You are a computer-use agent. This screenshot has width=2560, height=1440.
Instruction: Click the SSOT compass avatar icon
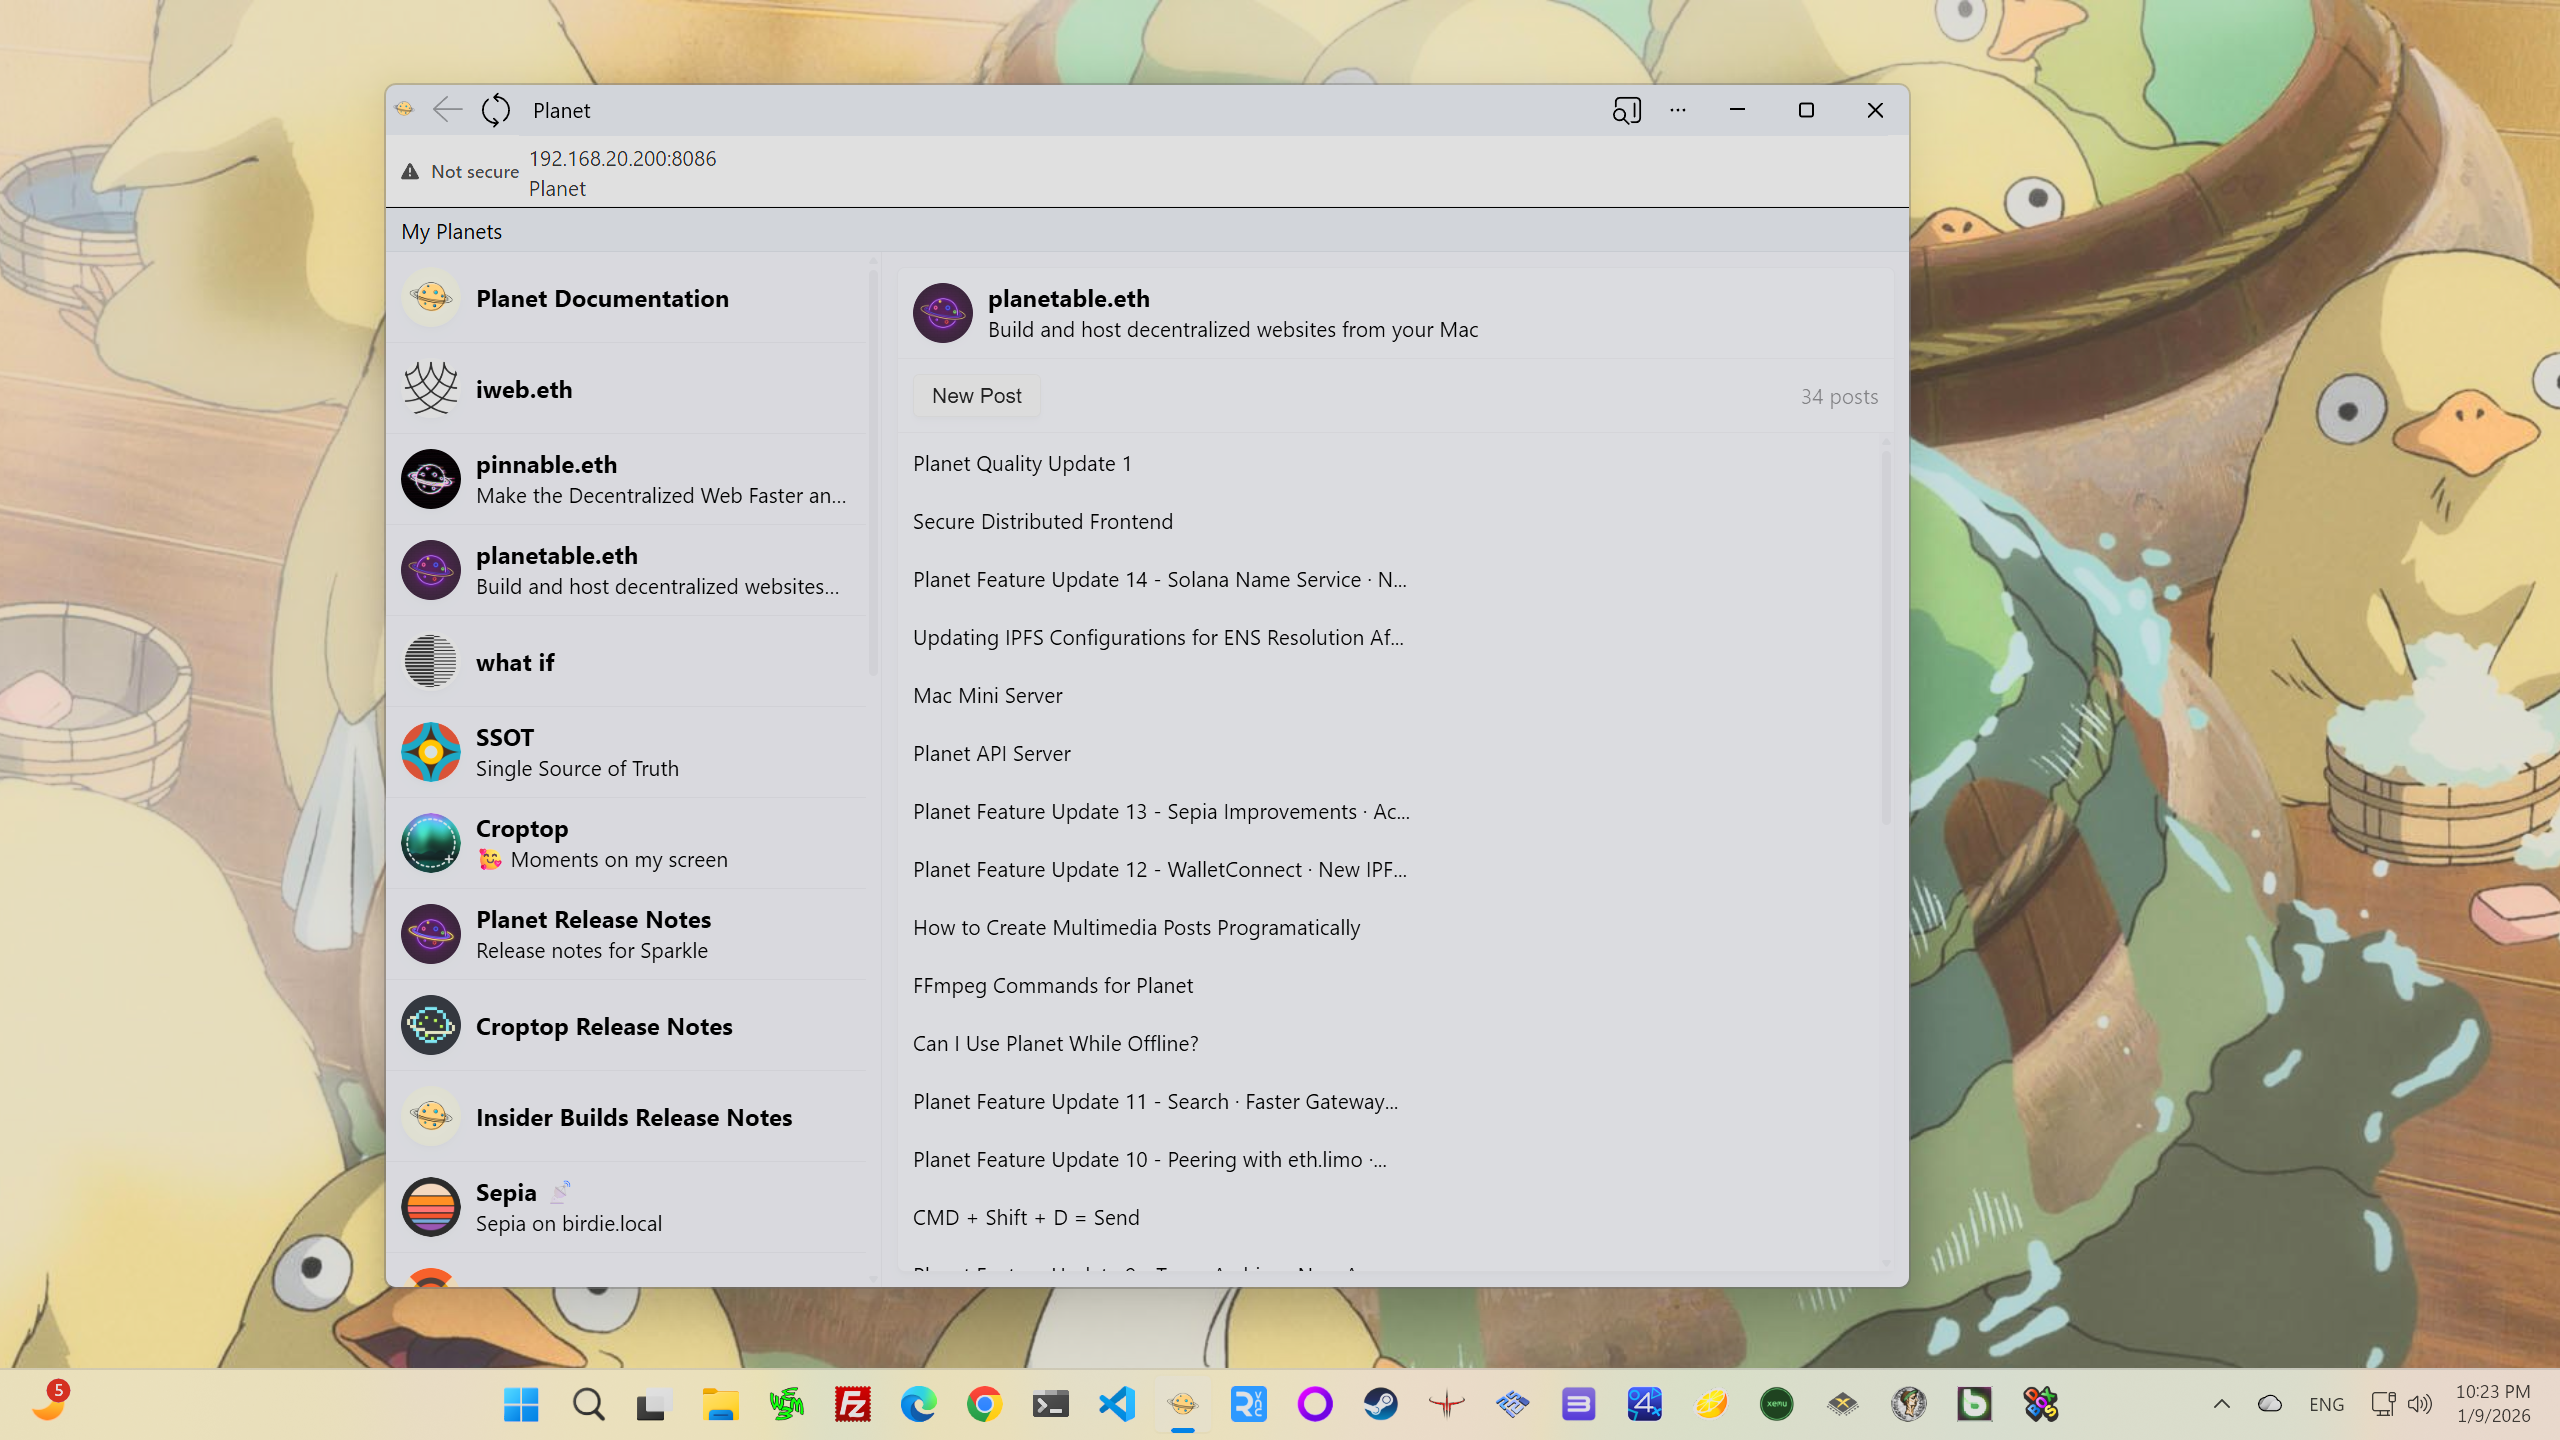[430, 752]
